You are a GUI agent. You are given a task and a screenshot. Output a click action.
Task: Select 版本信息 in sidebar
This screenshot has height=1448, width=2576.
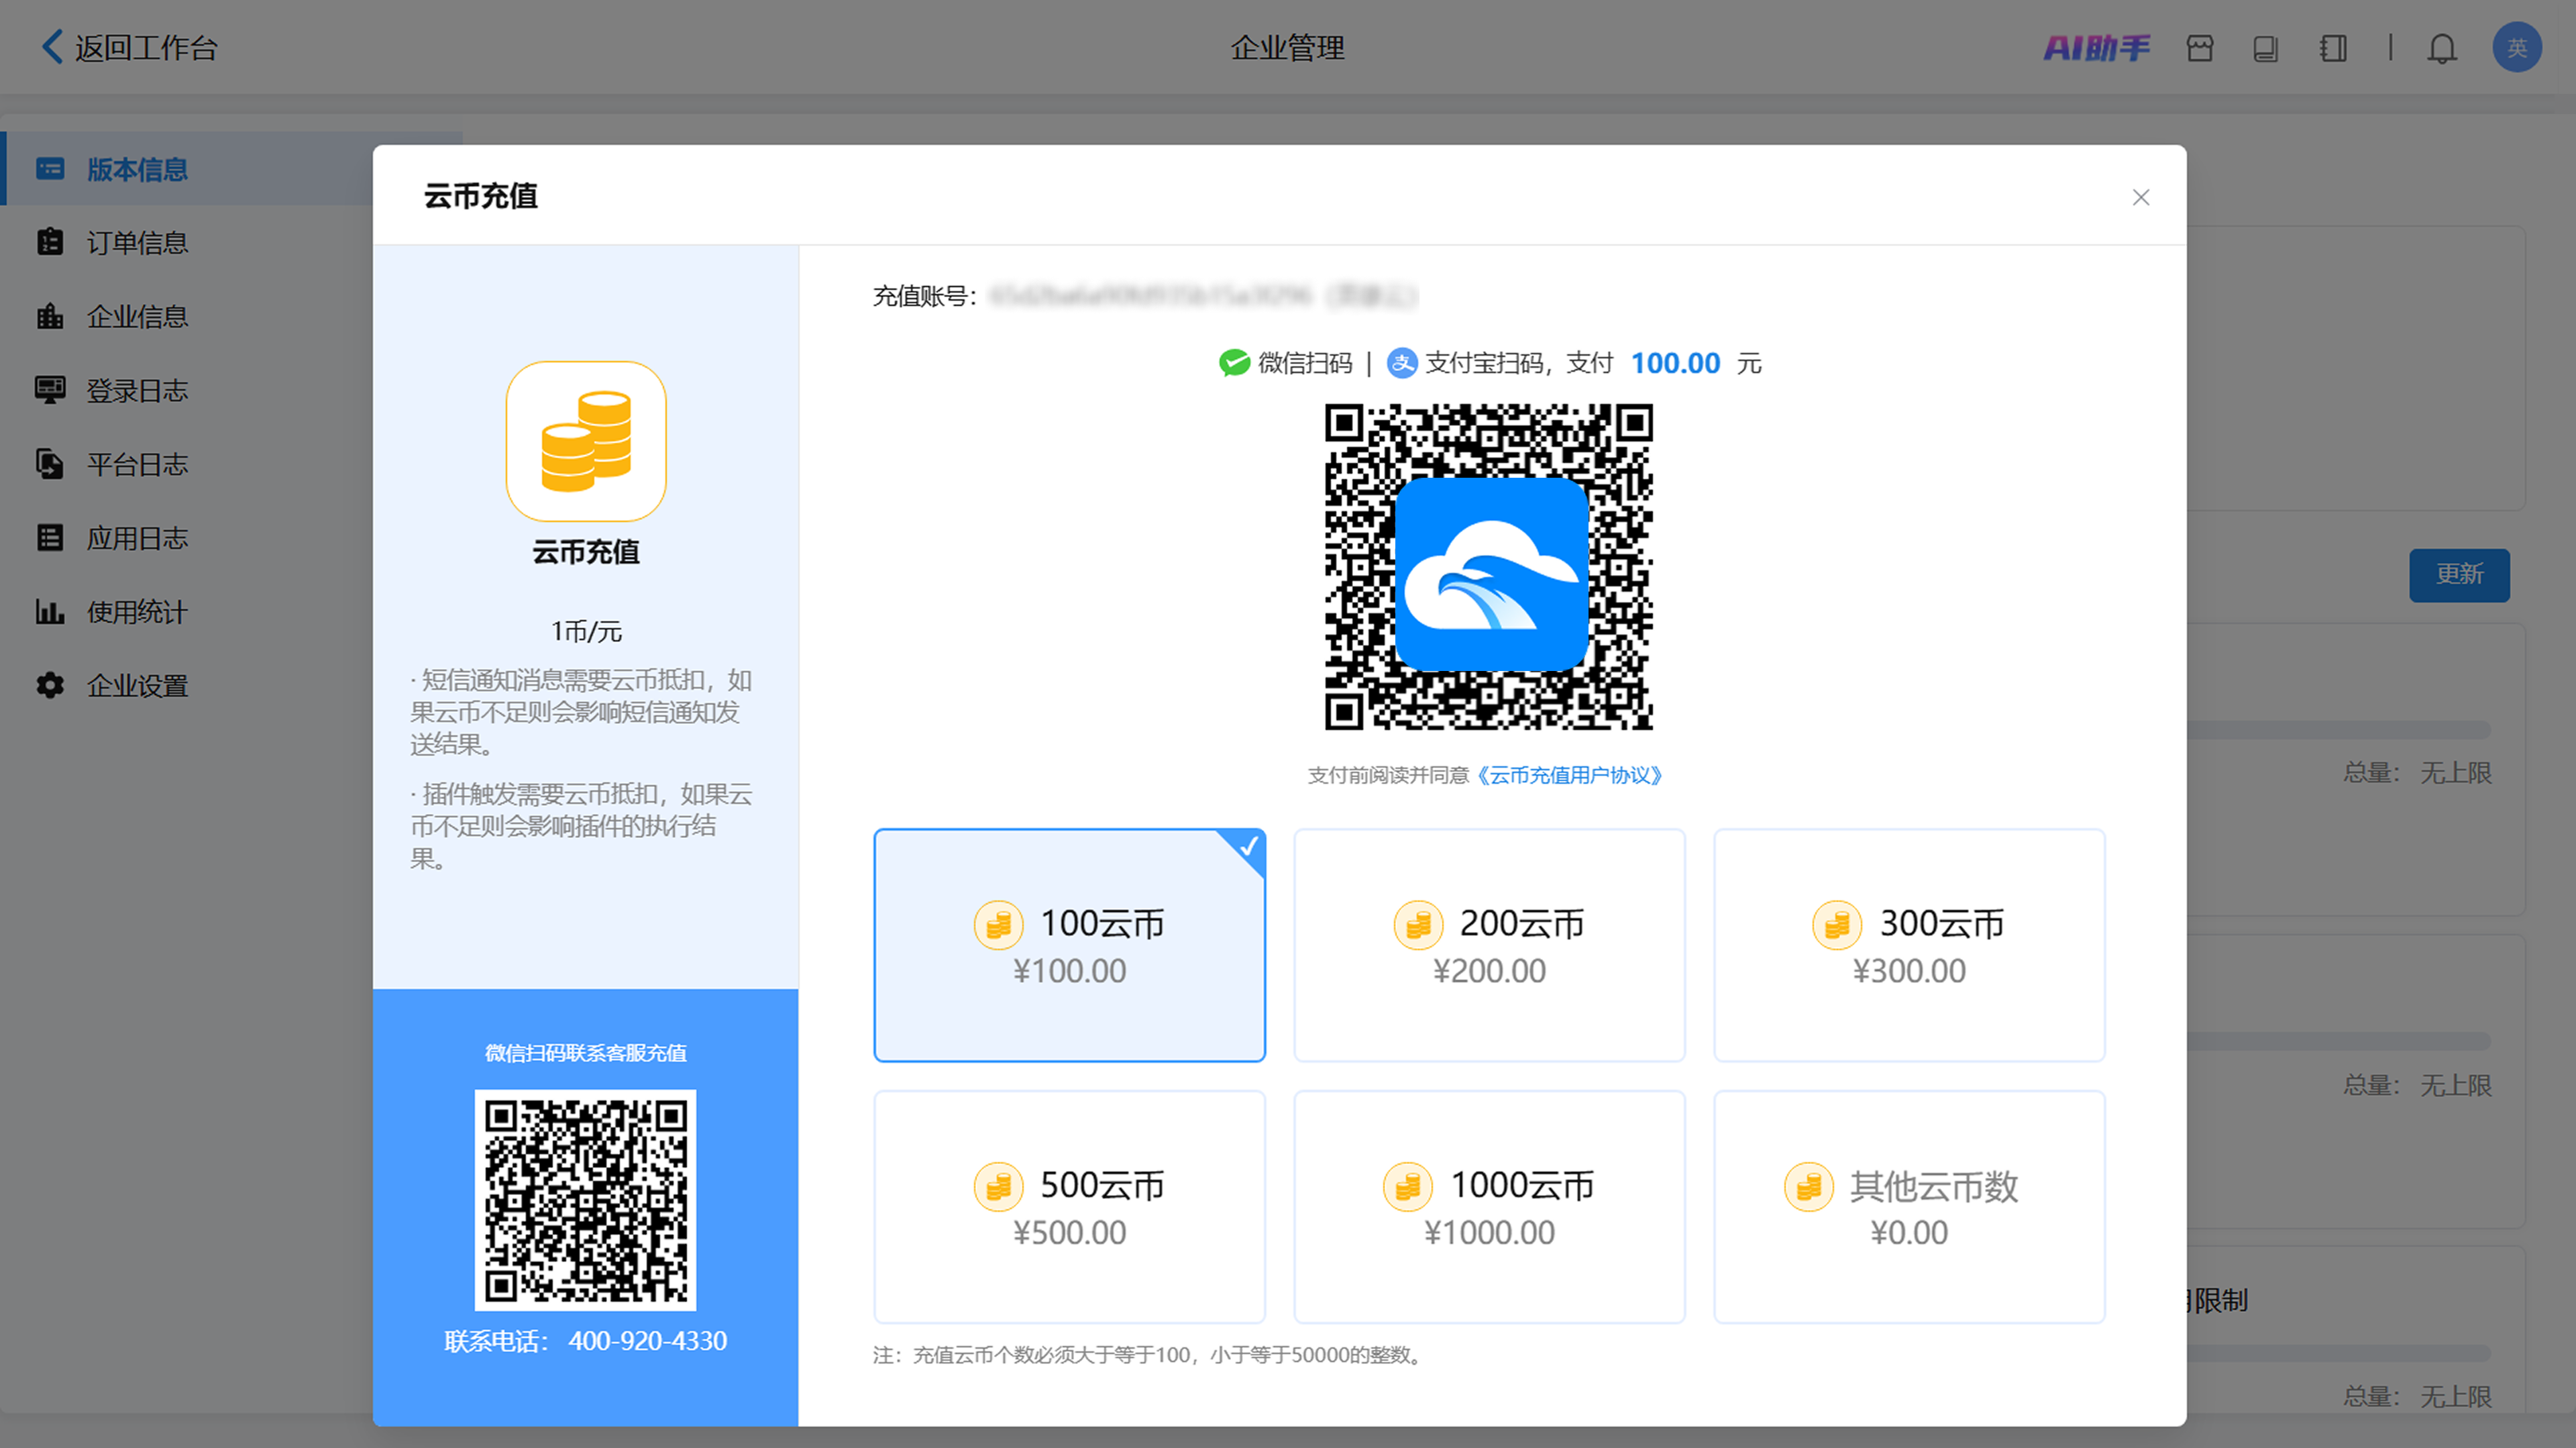coord(186,169)
